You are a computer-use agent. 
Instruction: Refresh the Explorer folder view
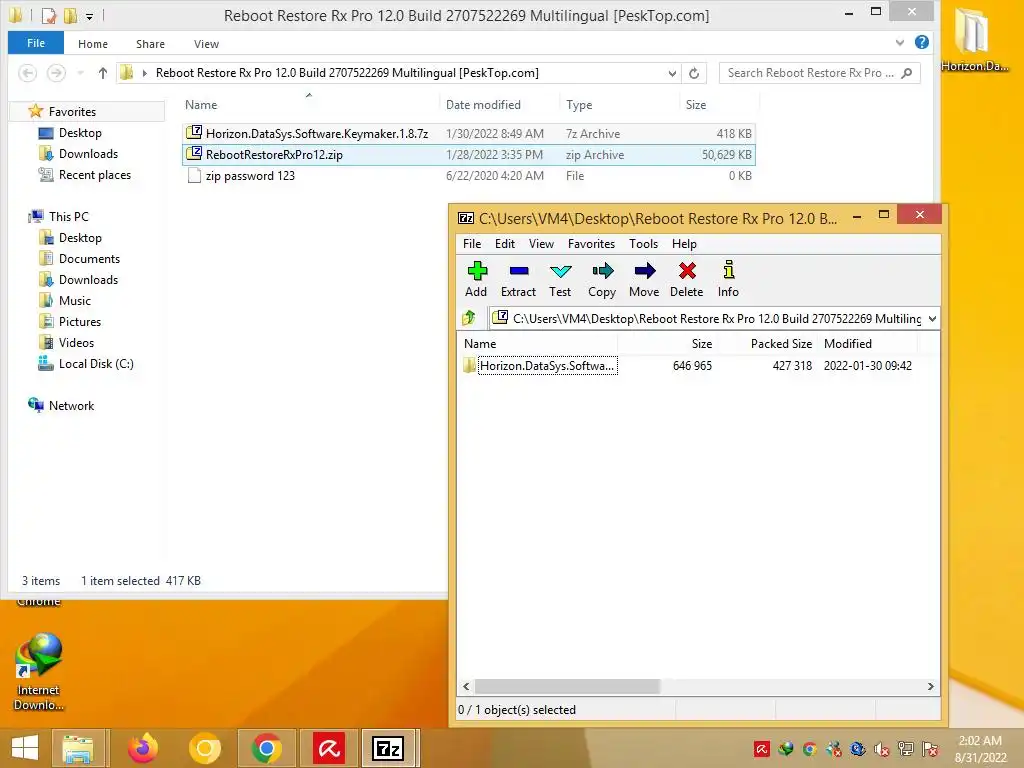[694, 73]
